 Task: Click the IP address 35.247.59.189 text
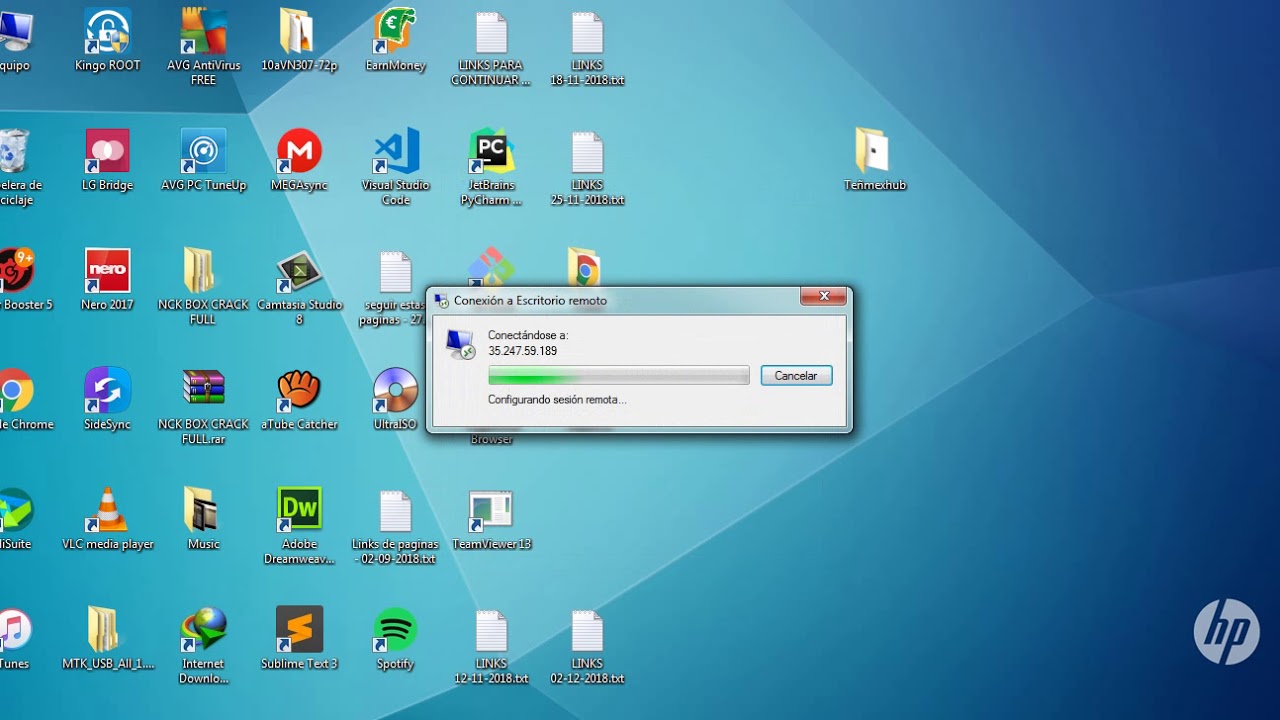(523, 351)
